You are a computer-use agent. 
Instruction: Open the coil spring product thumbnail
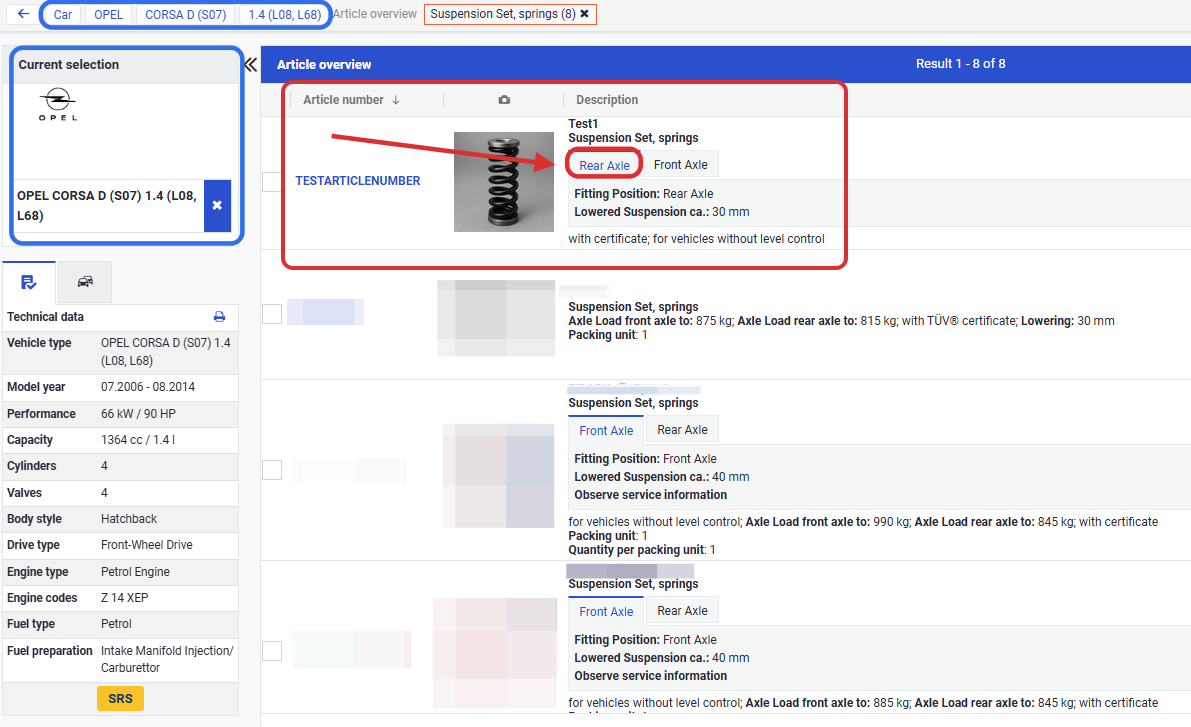pos(503,182)
